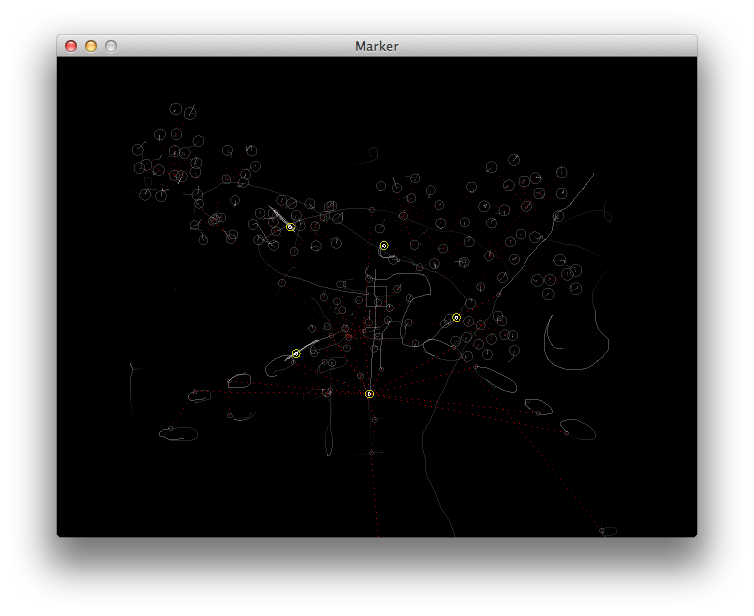The height and width of the screenshot is (616, 754).
Task: Minimize the Marker window with the yellow button
Action: (x=91, y=46)
